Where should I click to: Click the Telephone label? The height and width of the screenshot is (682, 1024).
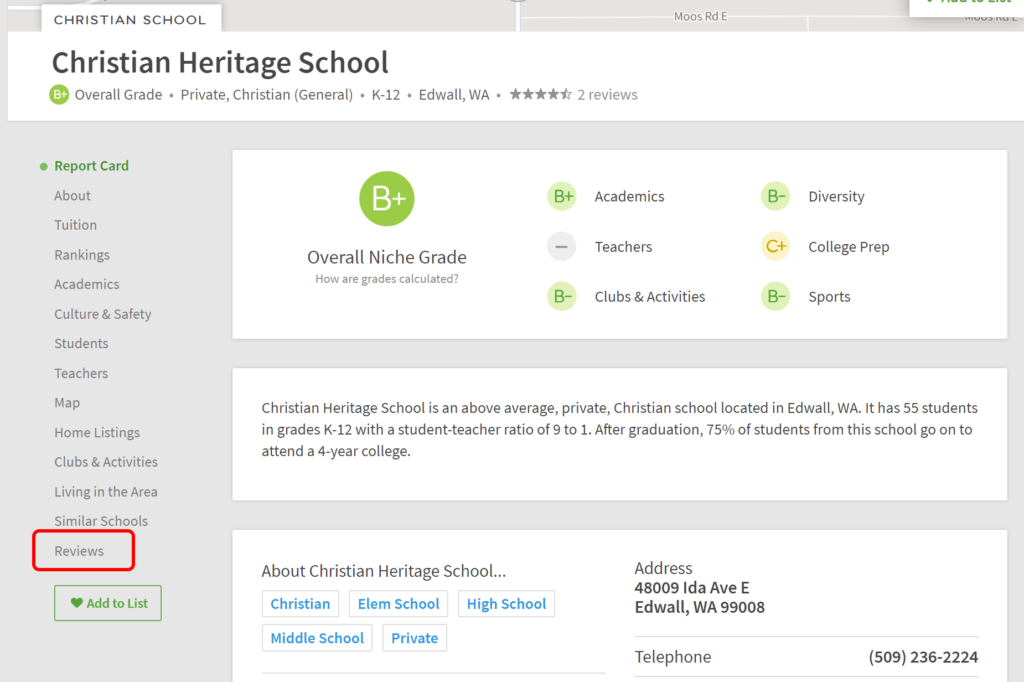click(673, 657)
